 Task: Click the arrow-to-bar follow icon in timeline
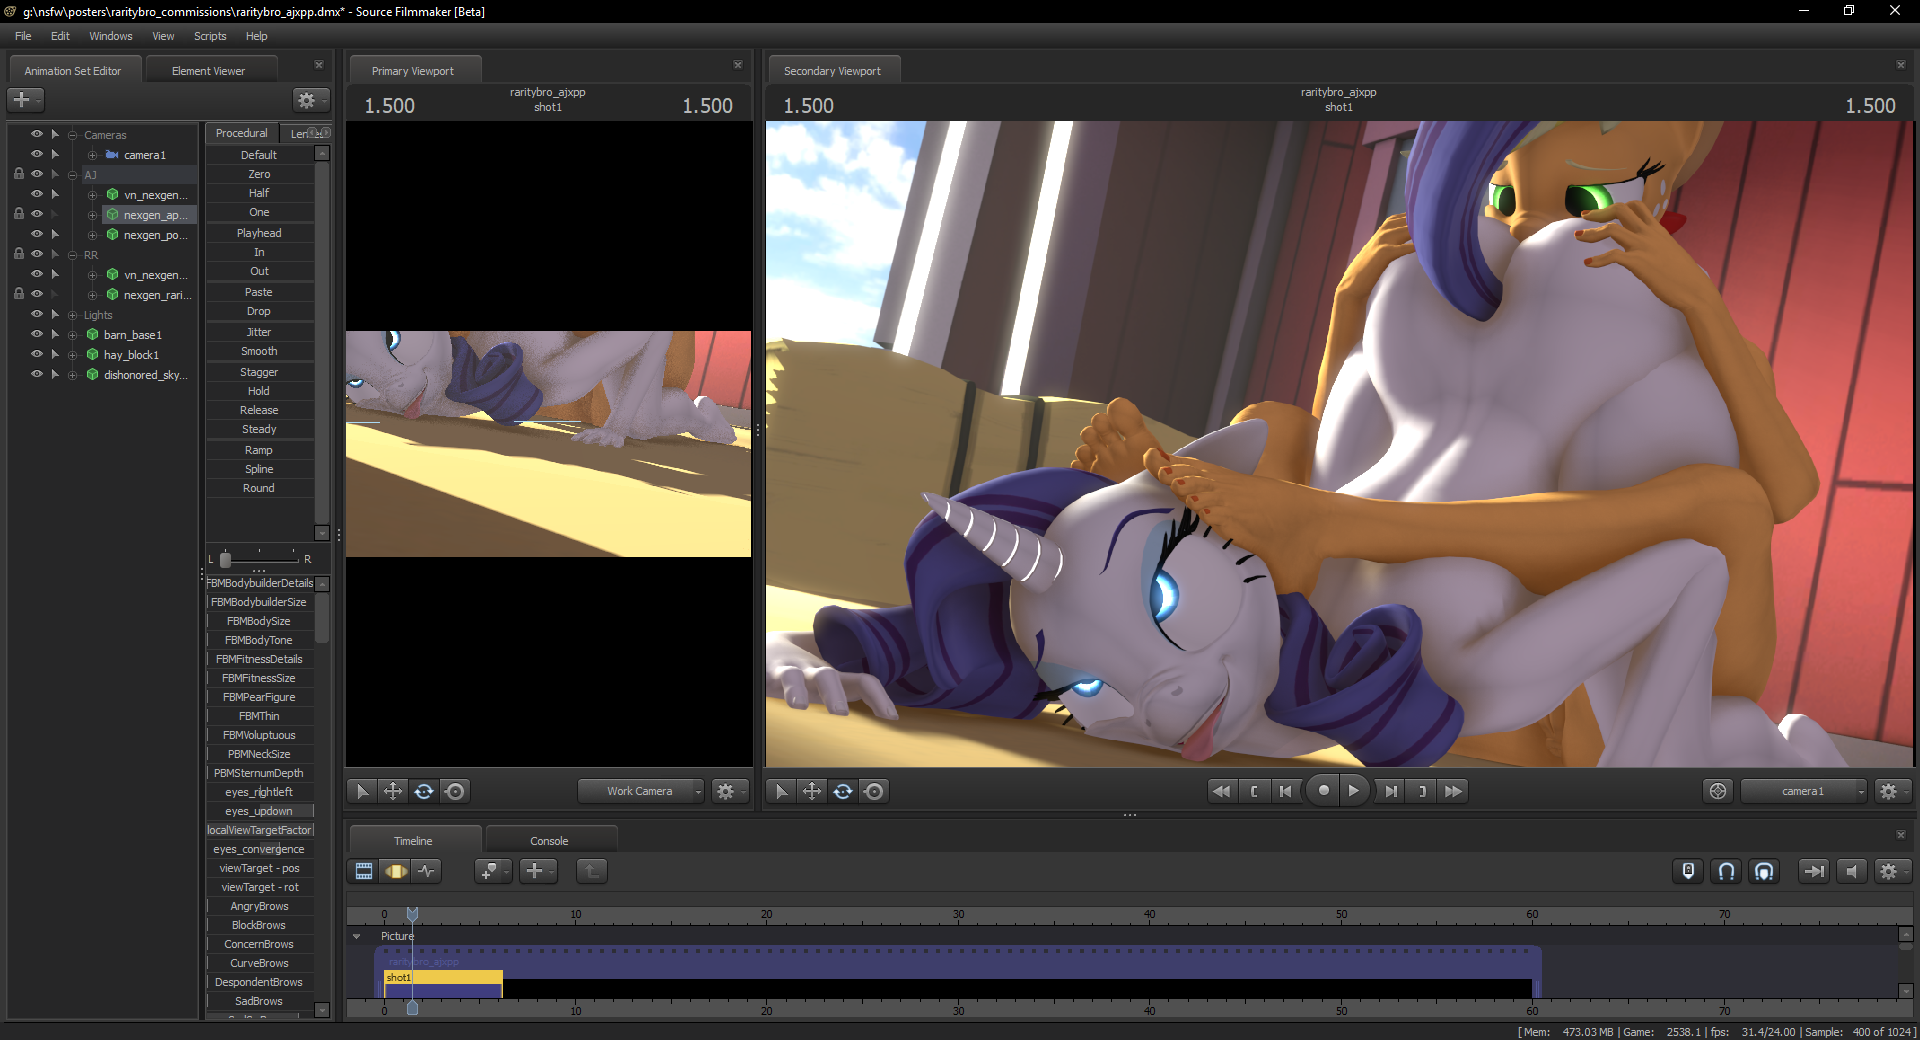pos(1813,871)
